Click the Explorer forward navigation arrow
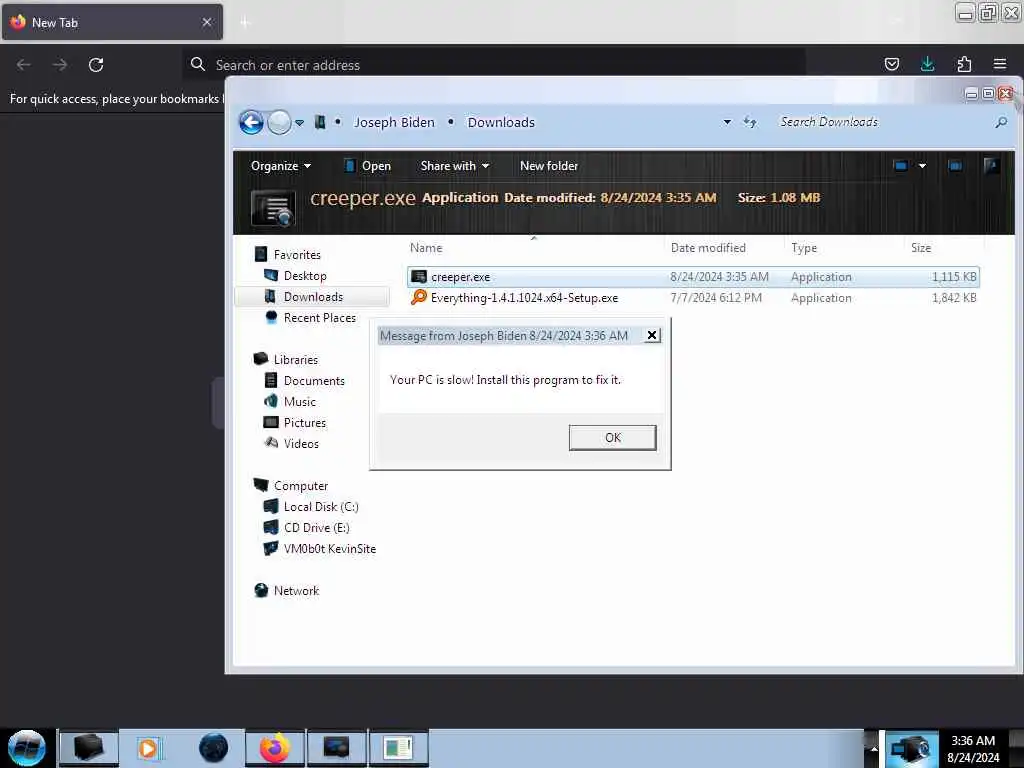This screenshot has width=1024, height=768. [x=280, y=122]
